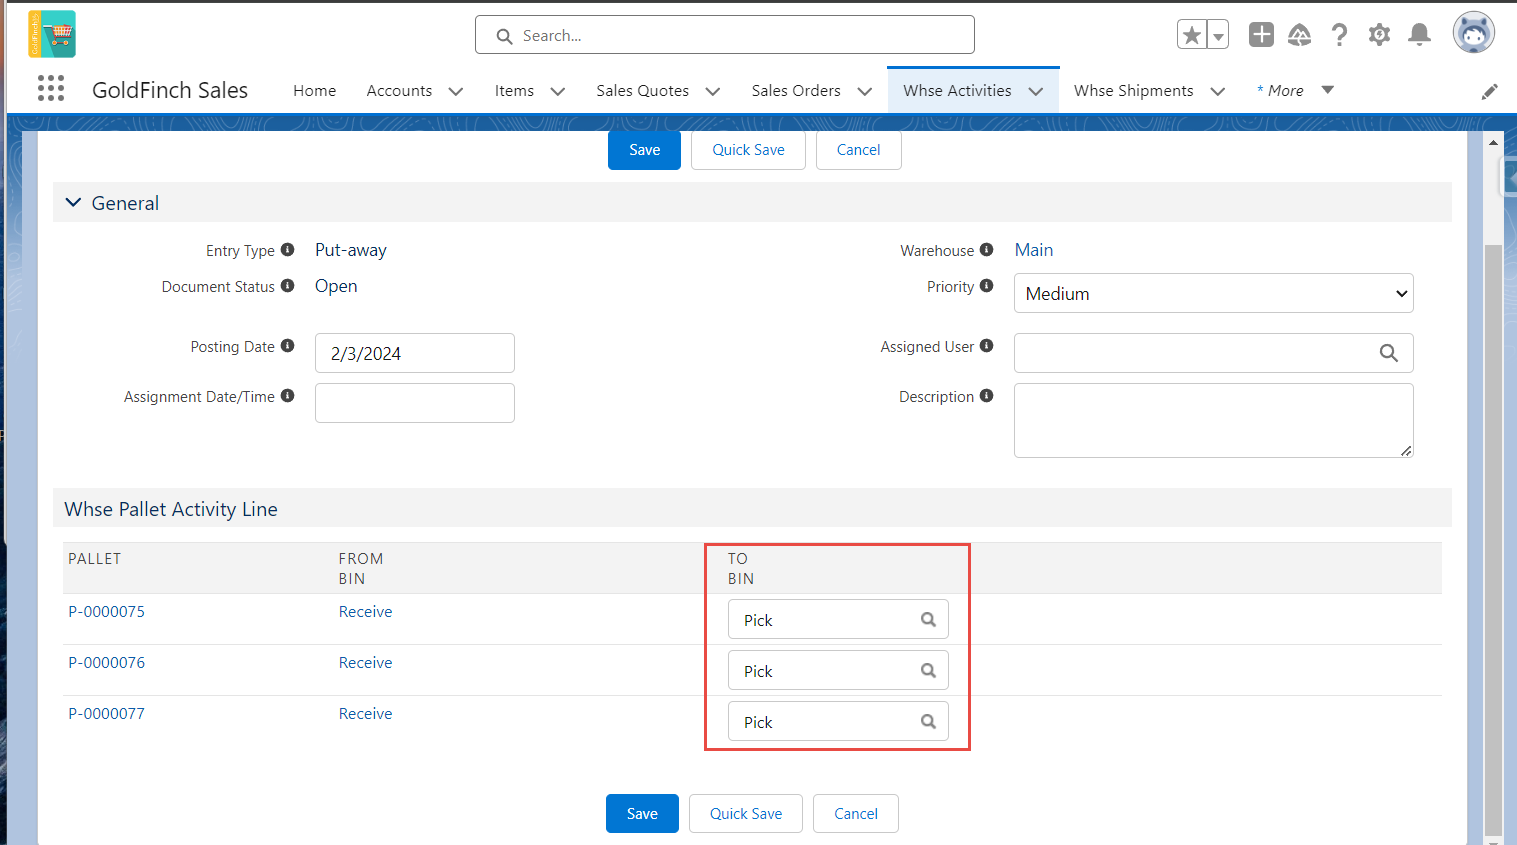Screen dimensions: 1517x845
Task: Click the Entry Type info icon
Action: 287,249
